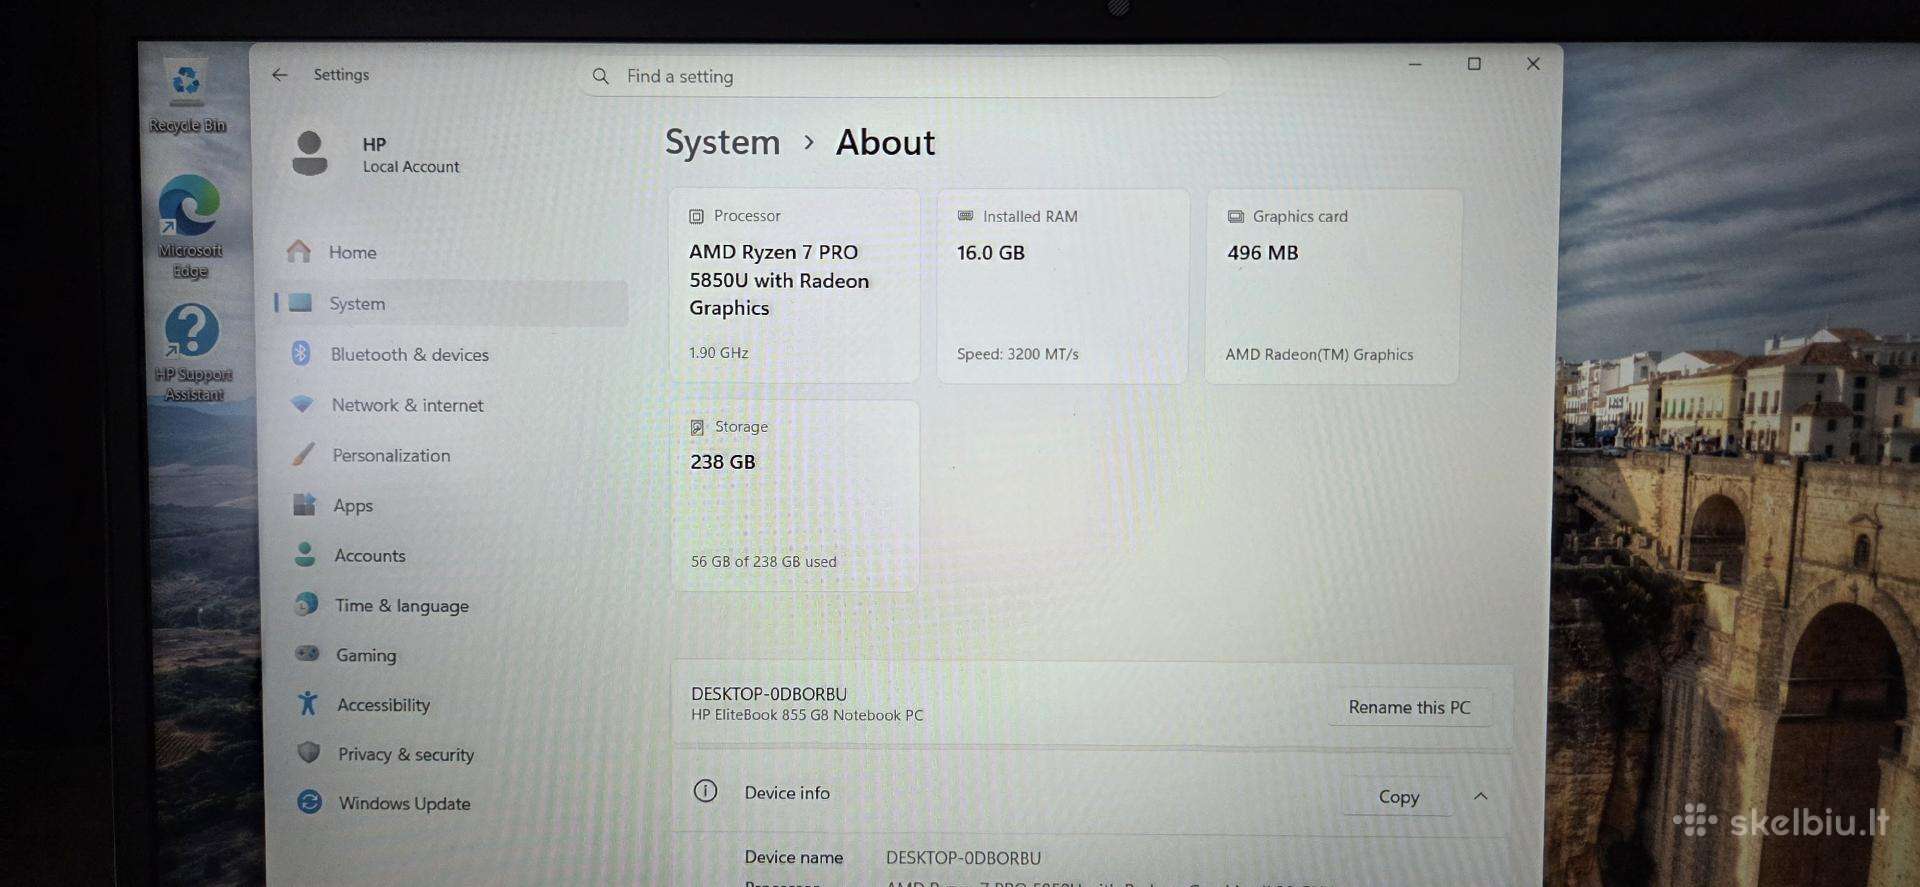This screenshot has width=1920, height=887.
Task: Click HP EliteBook 855 G8 Notebook PC text
Action: (807, 715)
